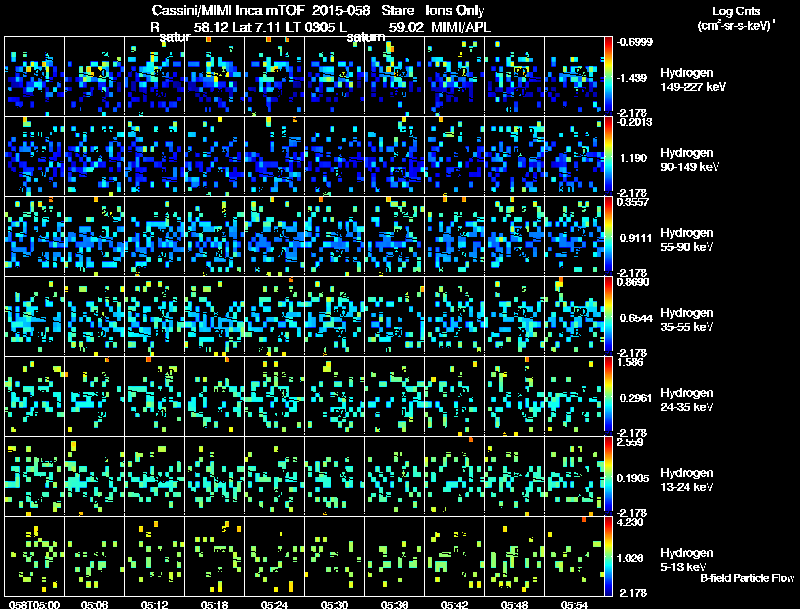Image resolution: width=800 pixels, height=609 pixels.
Task: Click the Hydrogen 35-55 keV color scale
Action: 610,315
